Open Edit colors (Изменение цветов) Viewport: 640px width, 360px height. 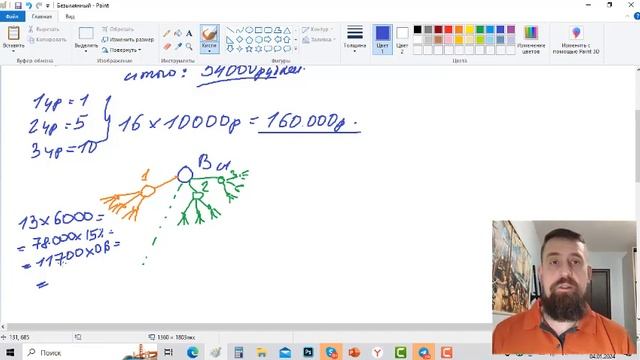coord(531,39)
